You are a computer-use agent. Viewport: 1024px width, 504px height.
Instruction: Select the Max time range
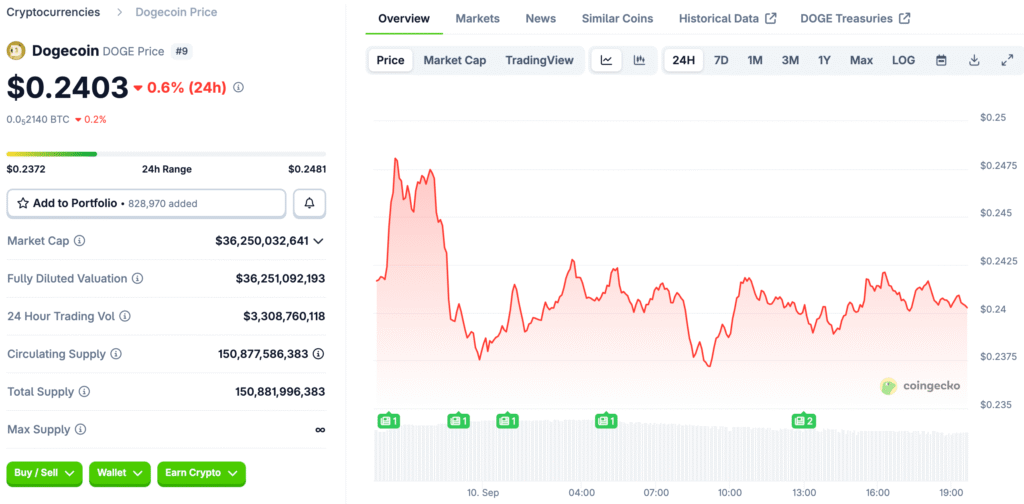(x=861, y=60)
